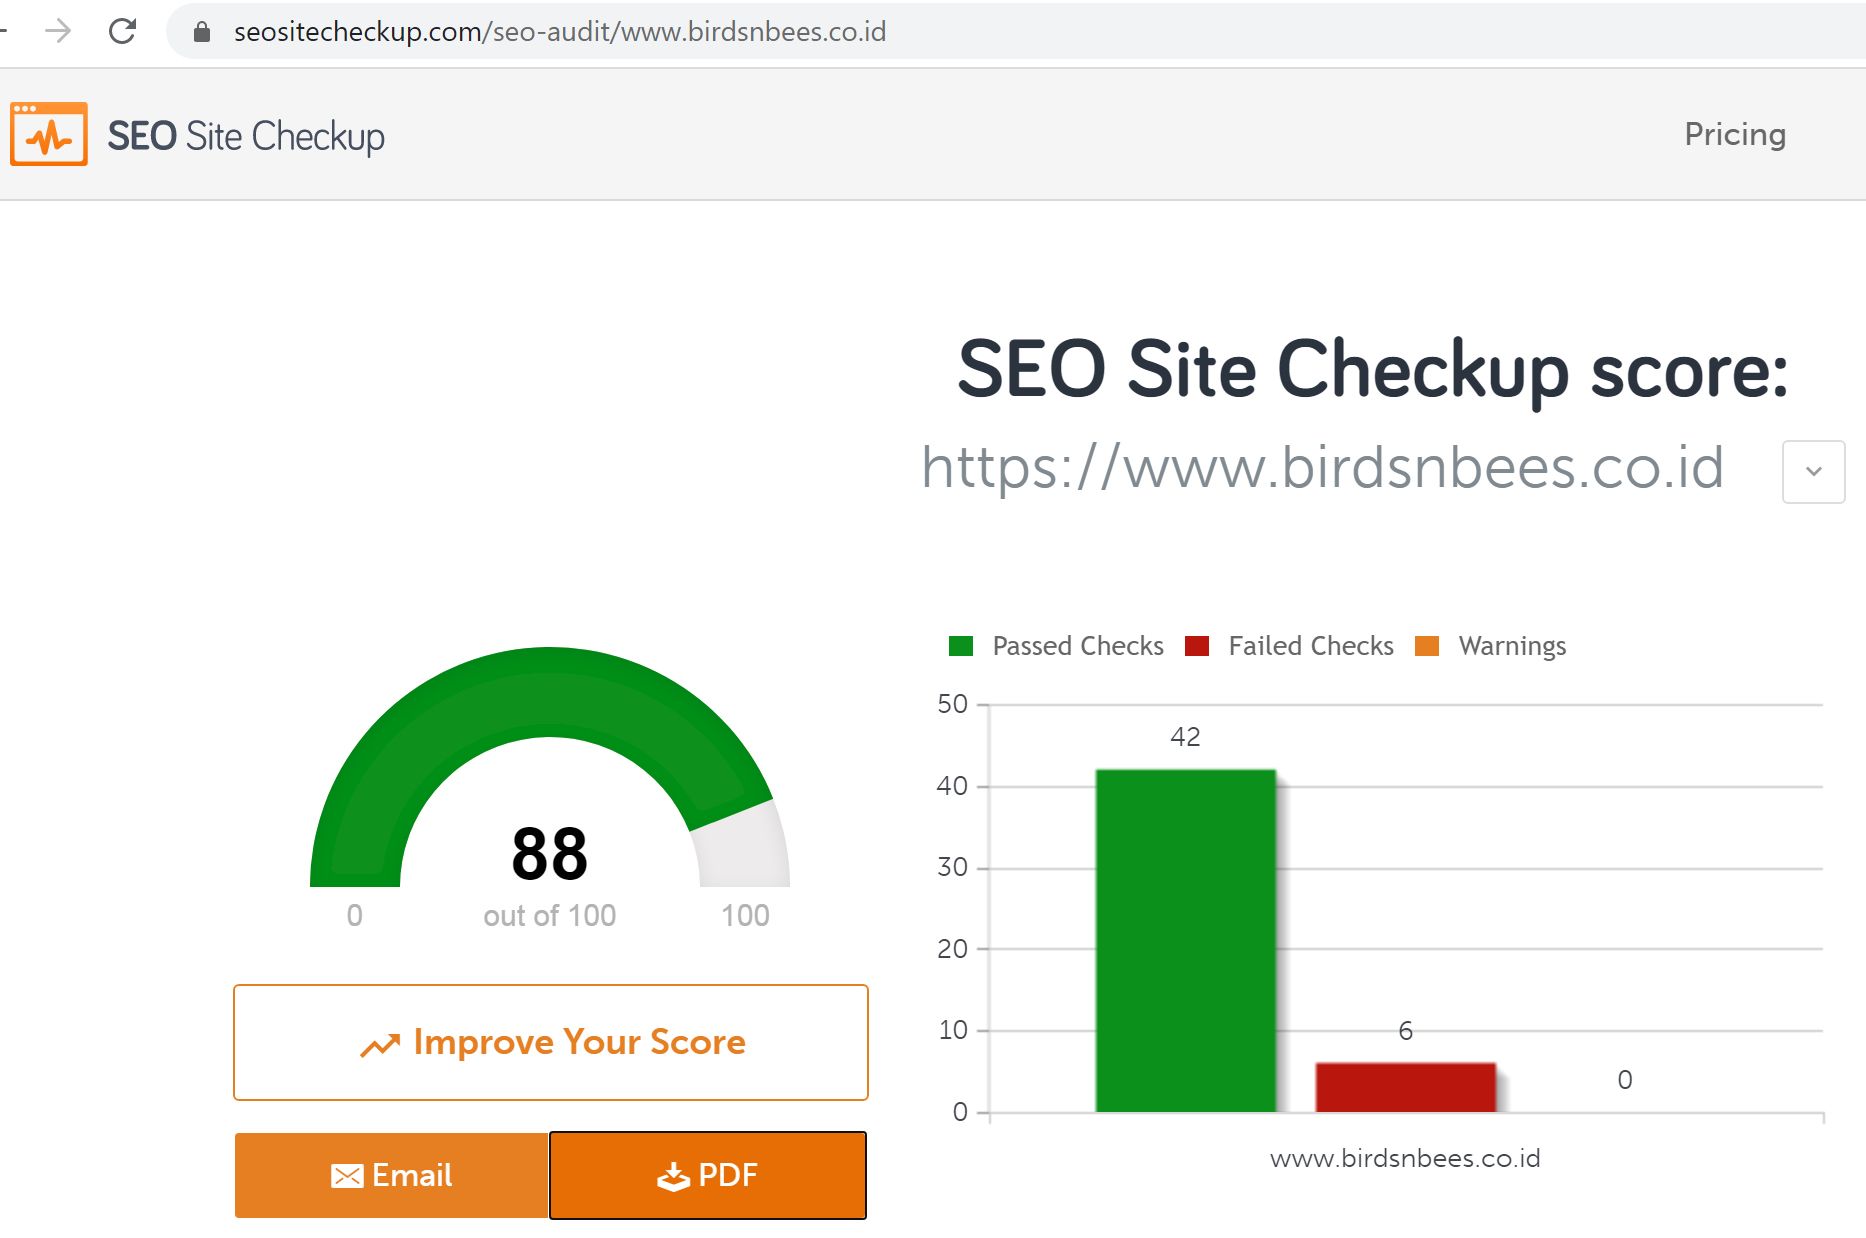
Task: Click the 'out of 100' gauge label
Action: 550,916
